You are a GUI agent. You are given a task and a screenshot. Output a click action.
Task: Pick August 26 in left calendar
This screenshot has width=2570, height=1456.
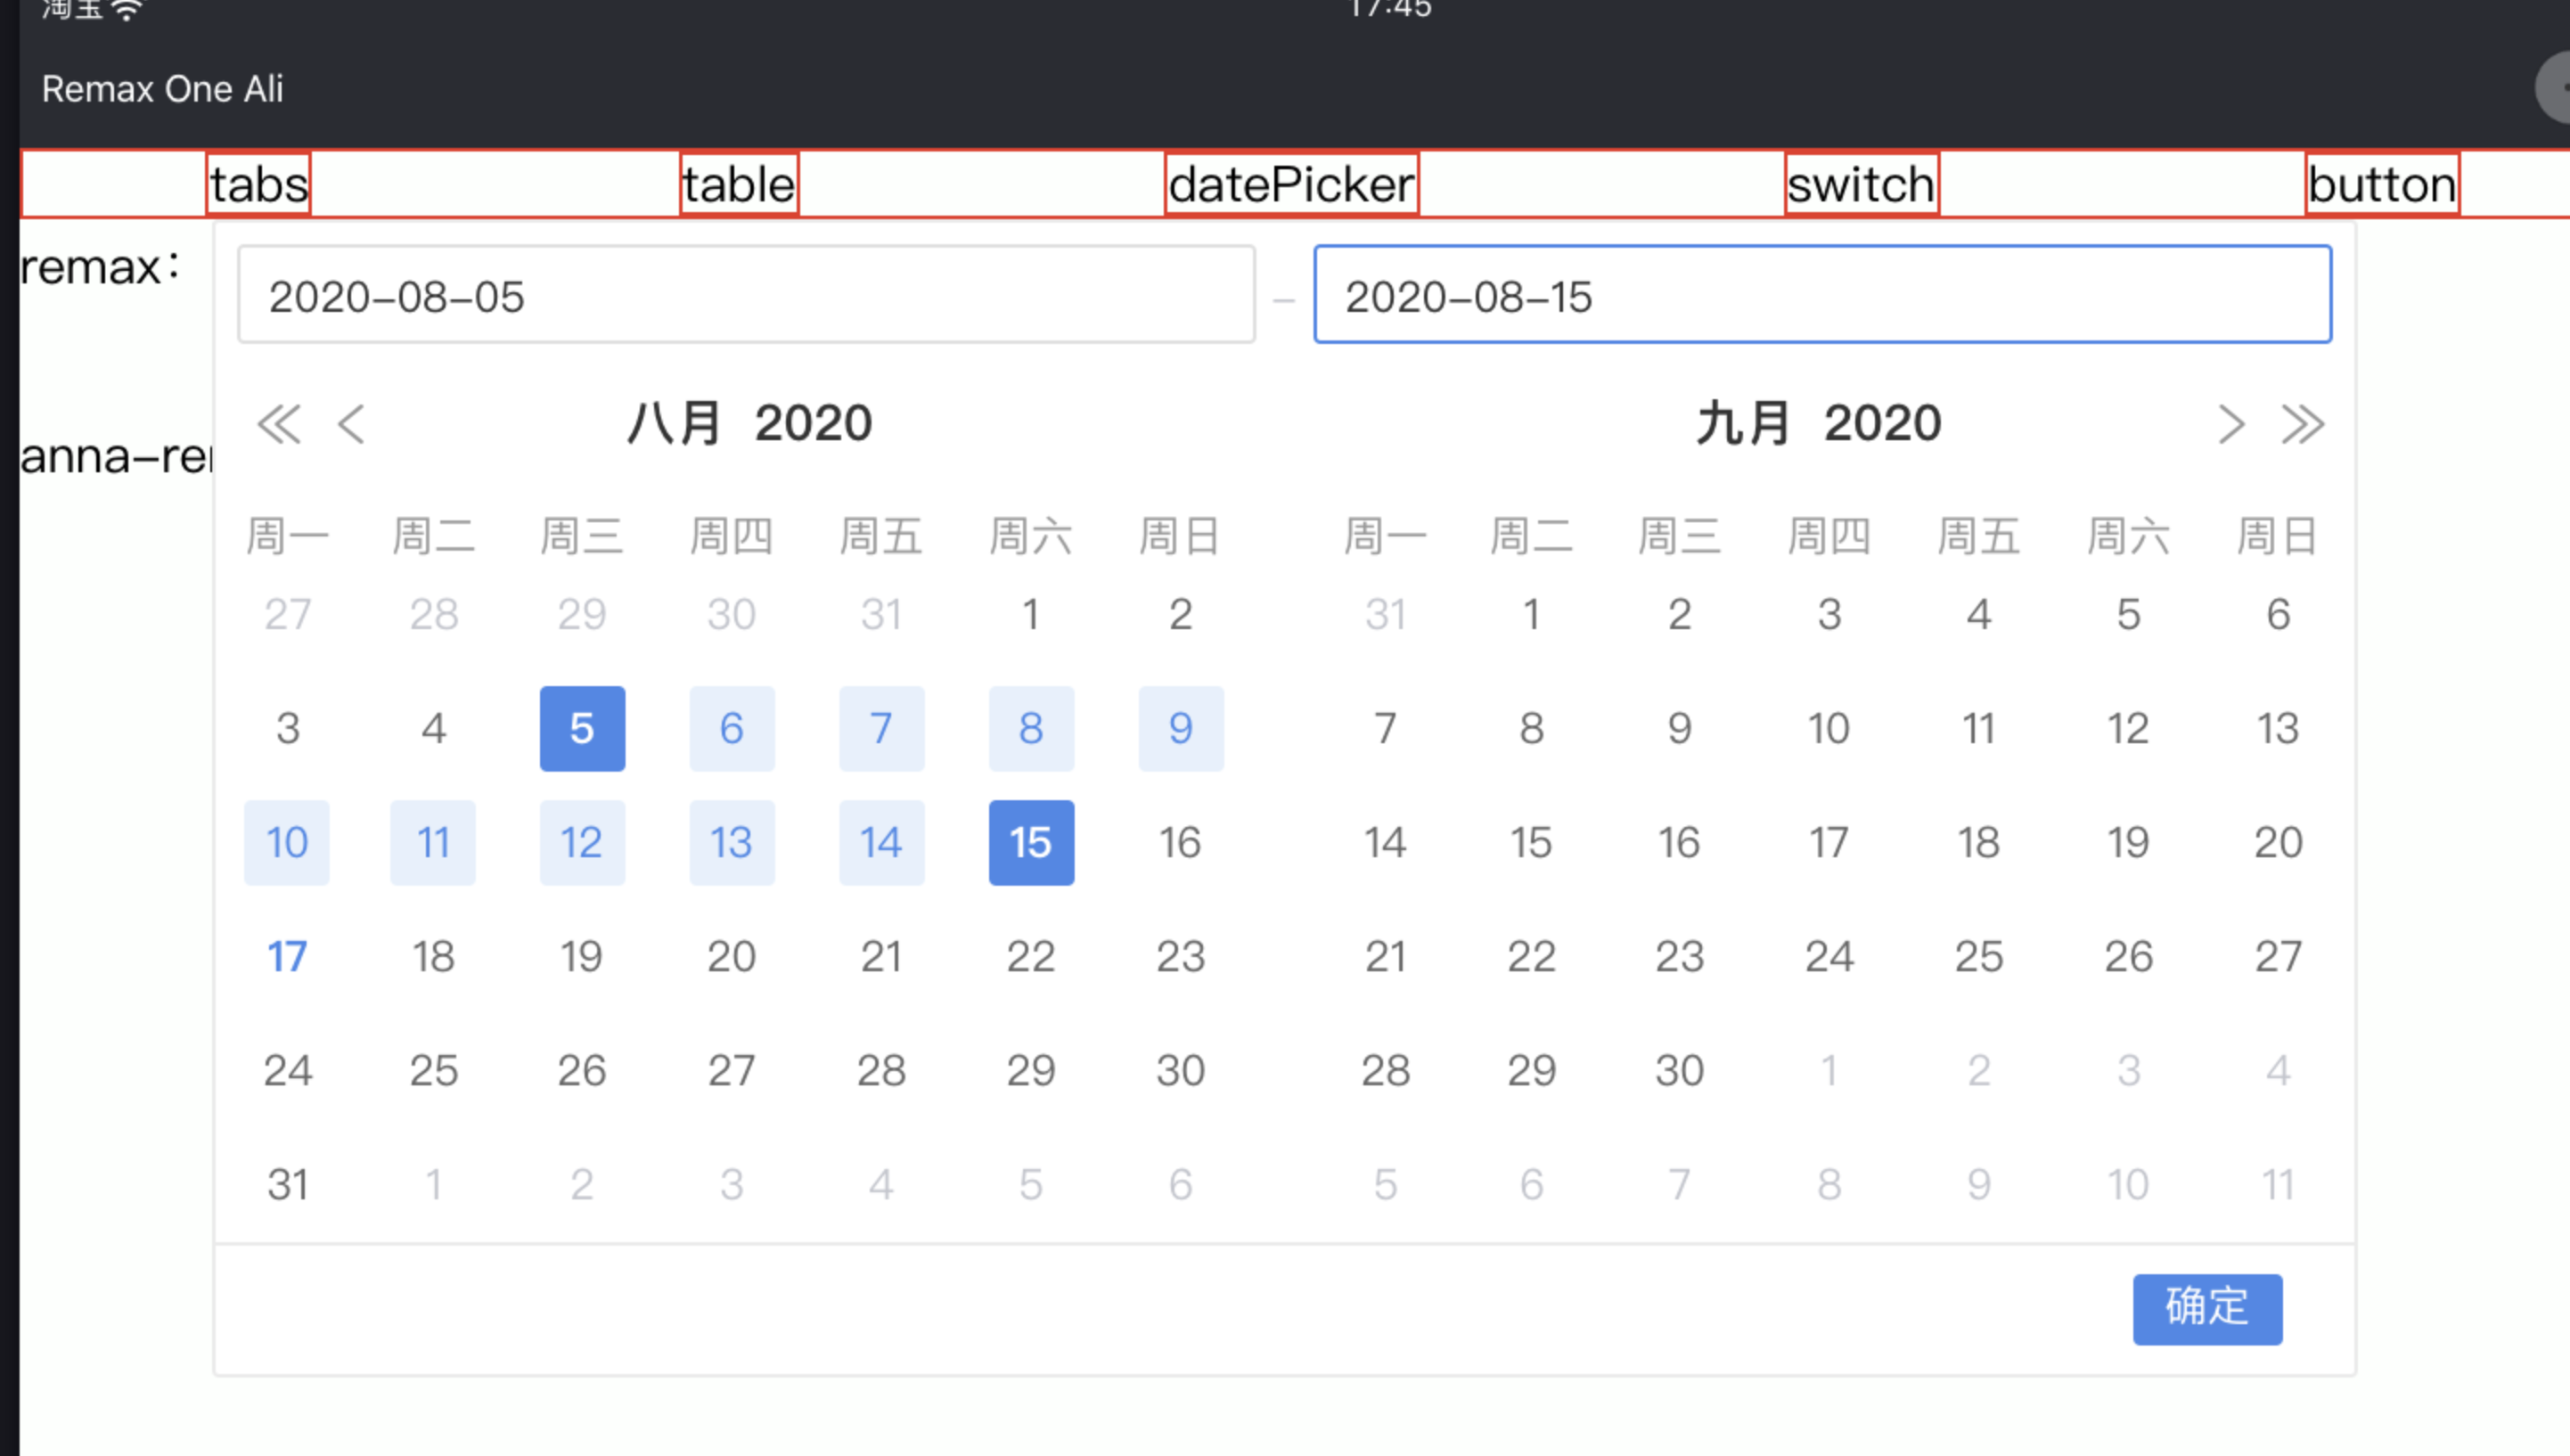(x=582, y=1071)
